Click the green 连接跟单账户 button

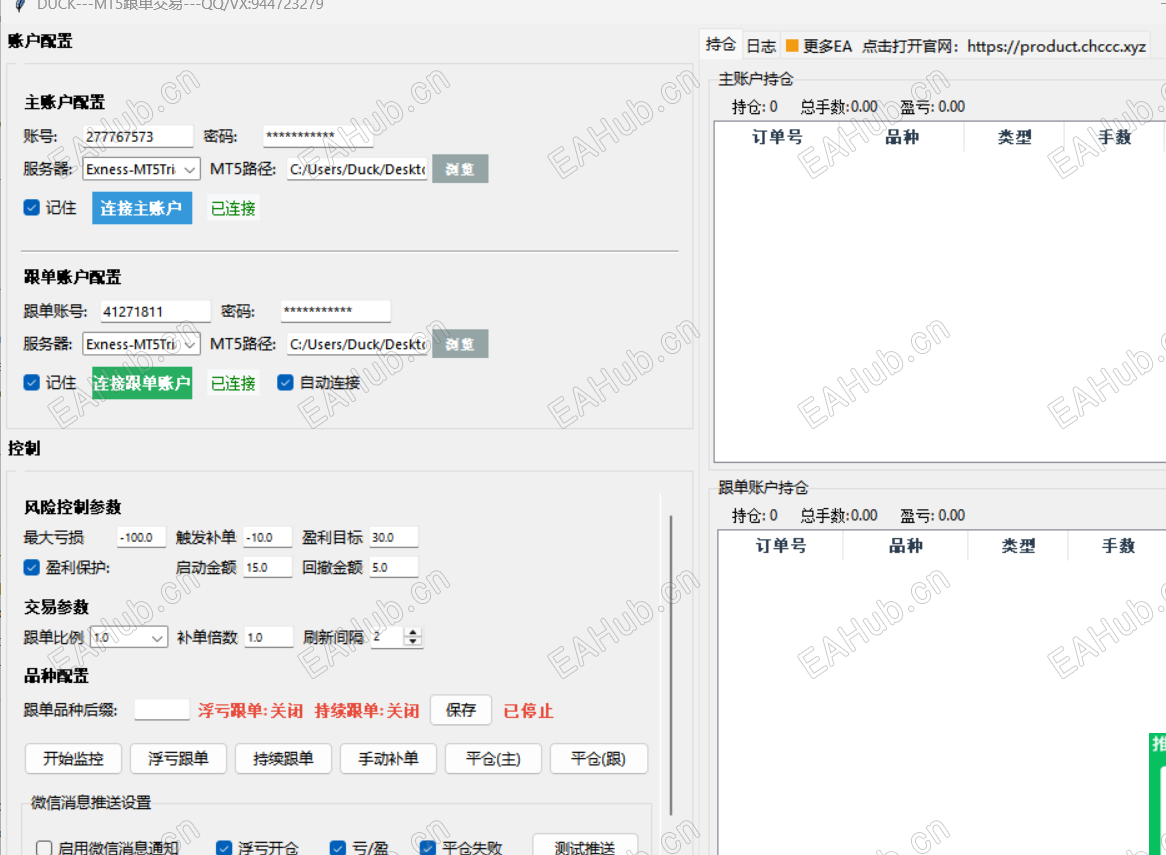[142, 383]
